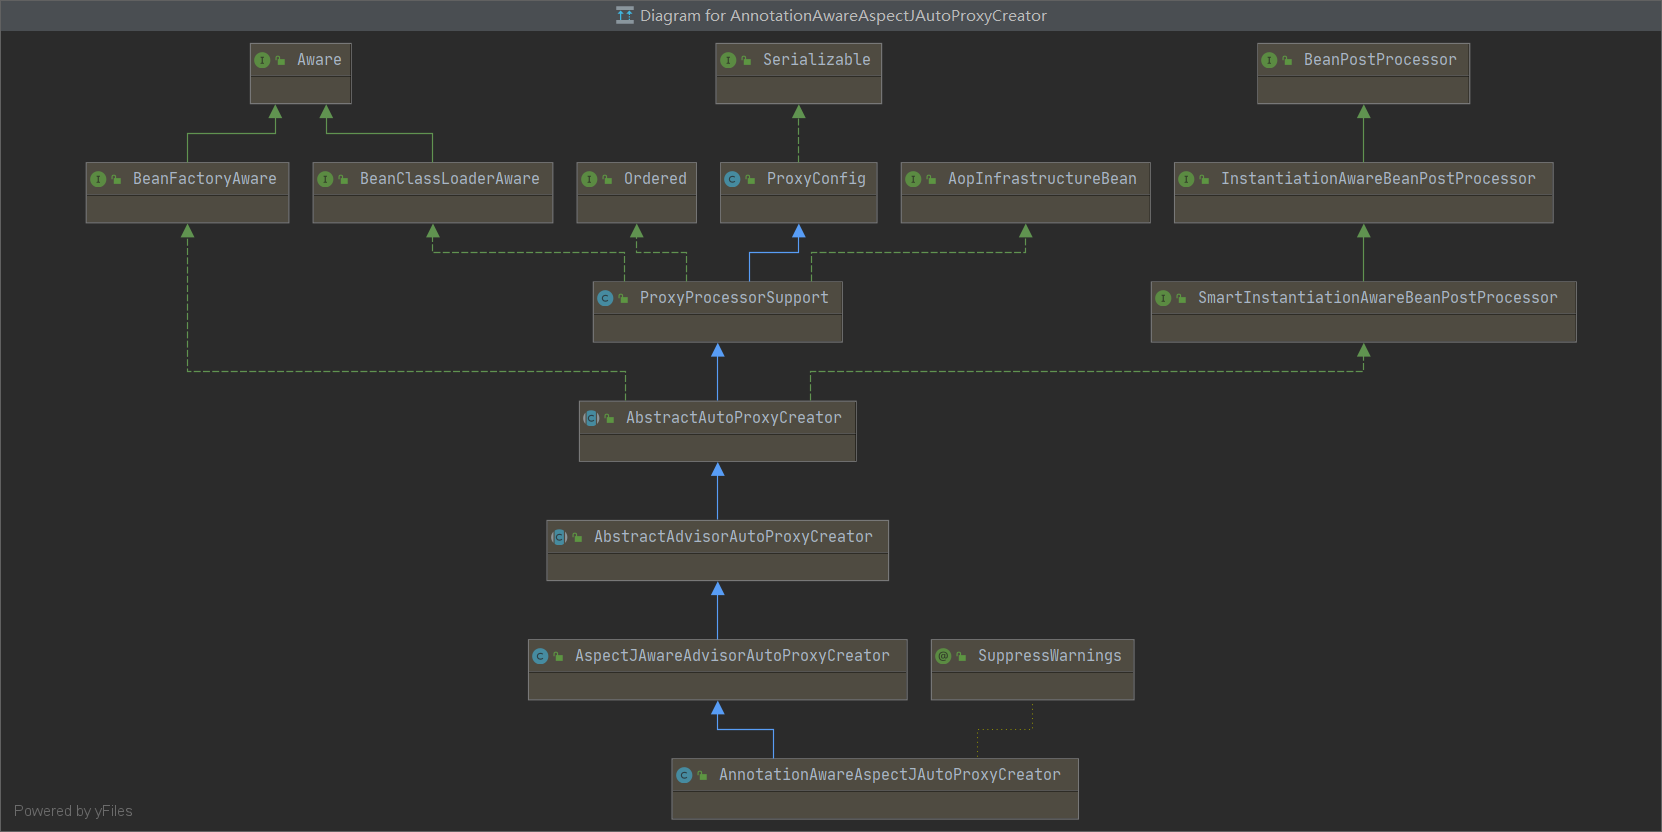
Task: Click the interface icon on the Aware node
Action: (x=262, y=60)
